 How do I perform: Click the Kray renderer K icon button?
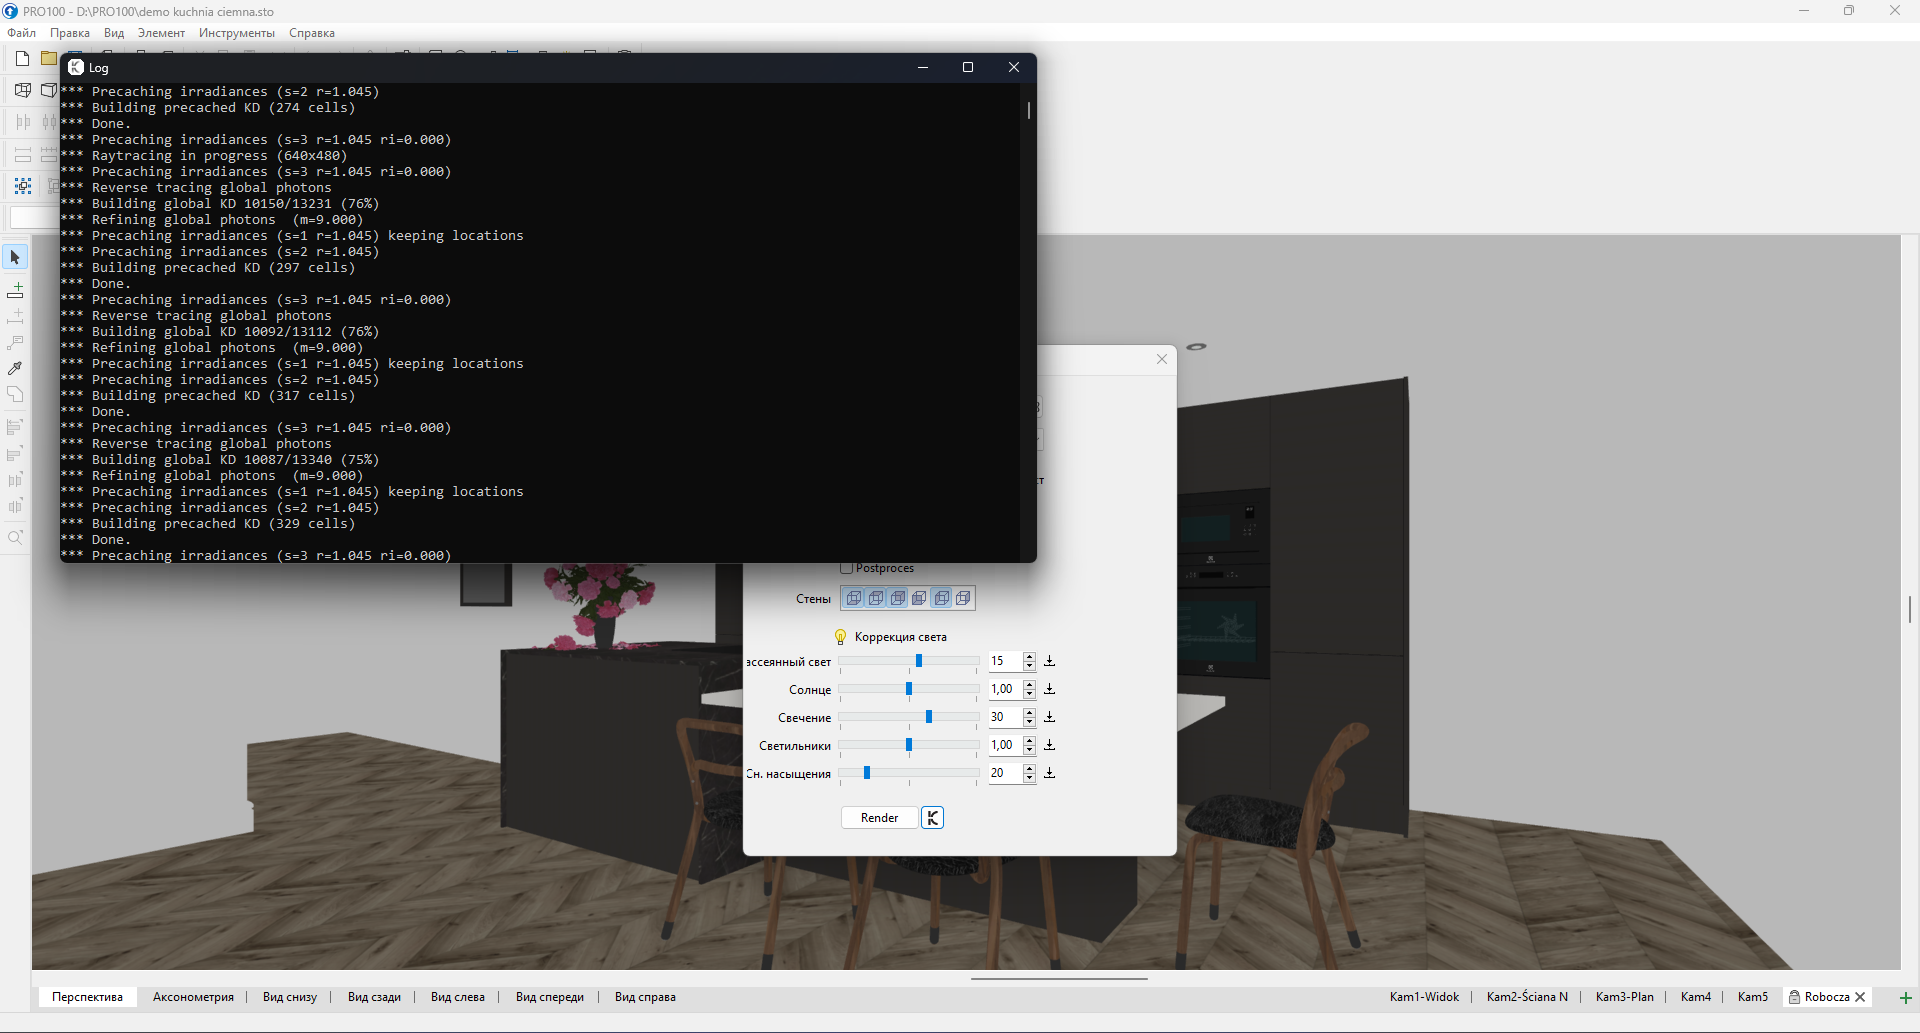point(932,818)
